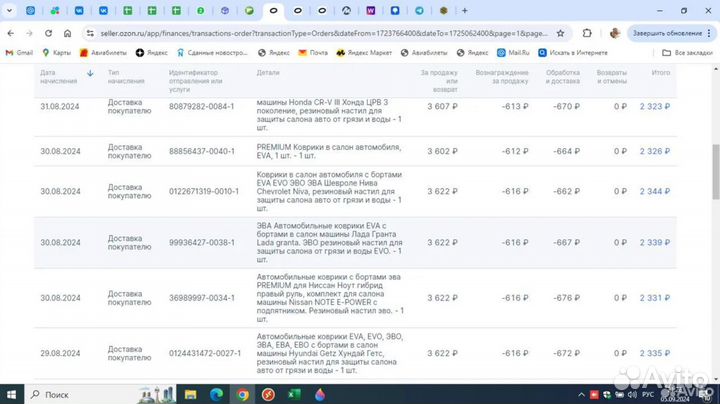The height and width of the screenshot is (404, 720).
Task: Switch to the purple W tab
Action: pos(371,11)
